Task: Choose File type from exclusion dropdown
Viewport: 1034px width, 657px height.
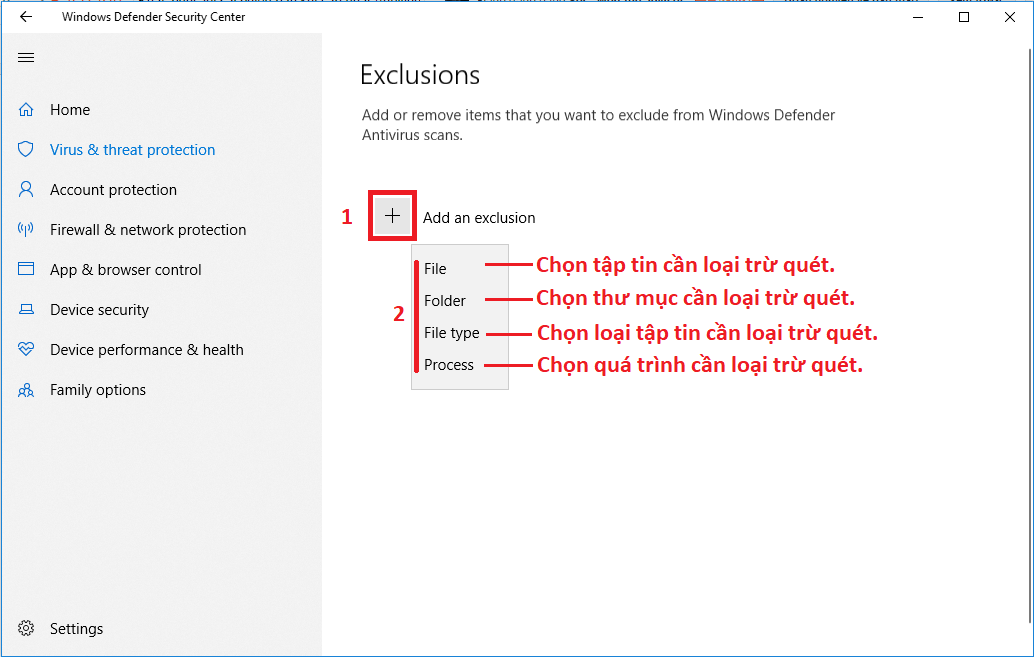Action: click(x=452, y=332)
